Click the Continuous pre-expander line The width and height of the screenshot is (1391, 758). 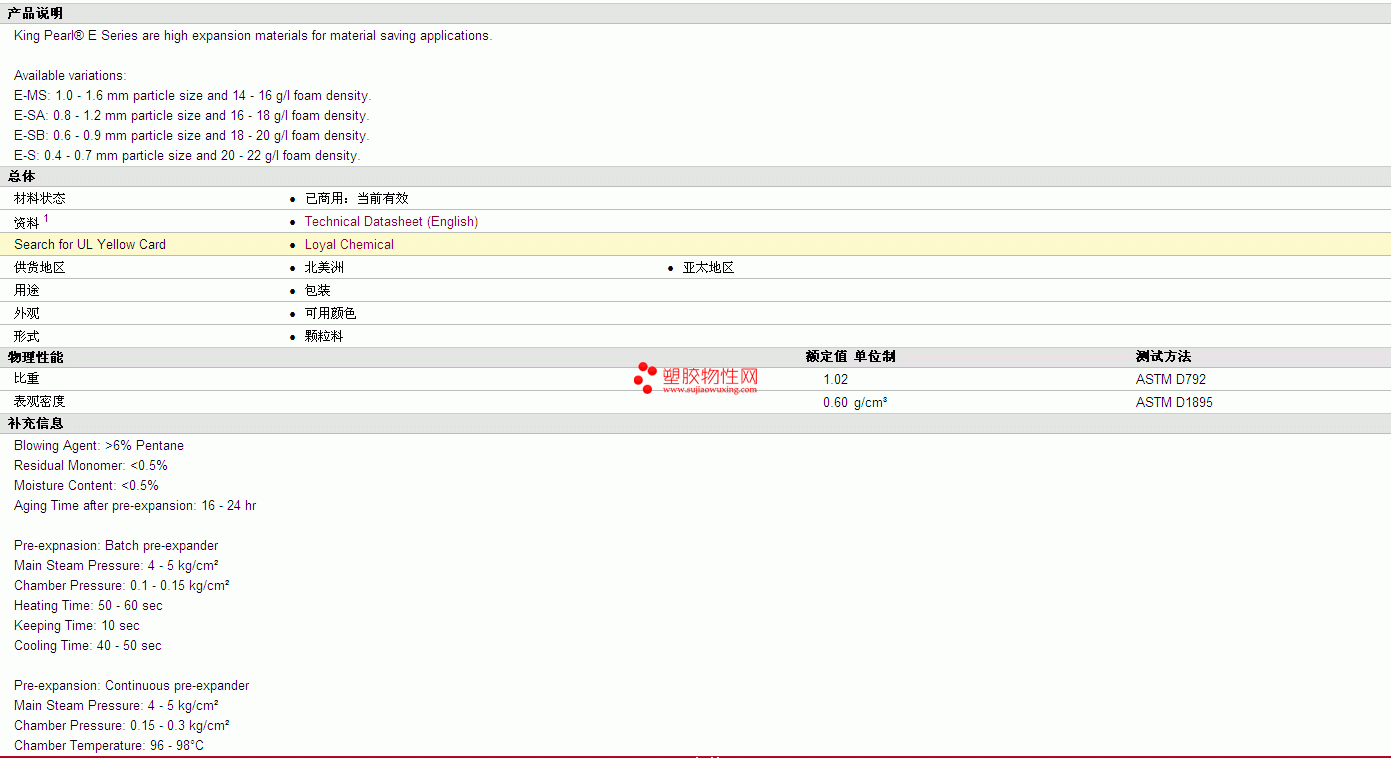(132, 685)
